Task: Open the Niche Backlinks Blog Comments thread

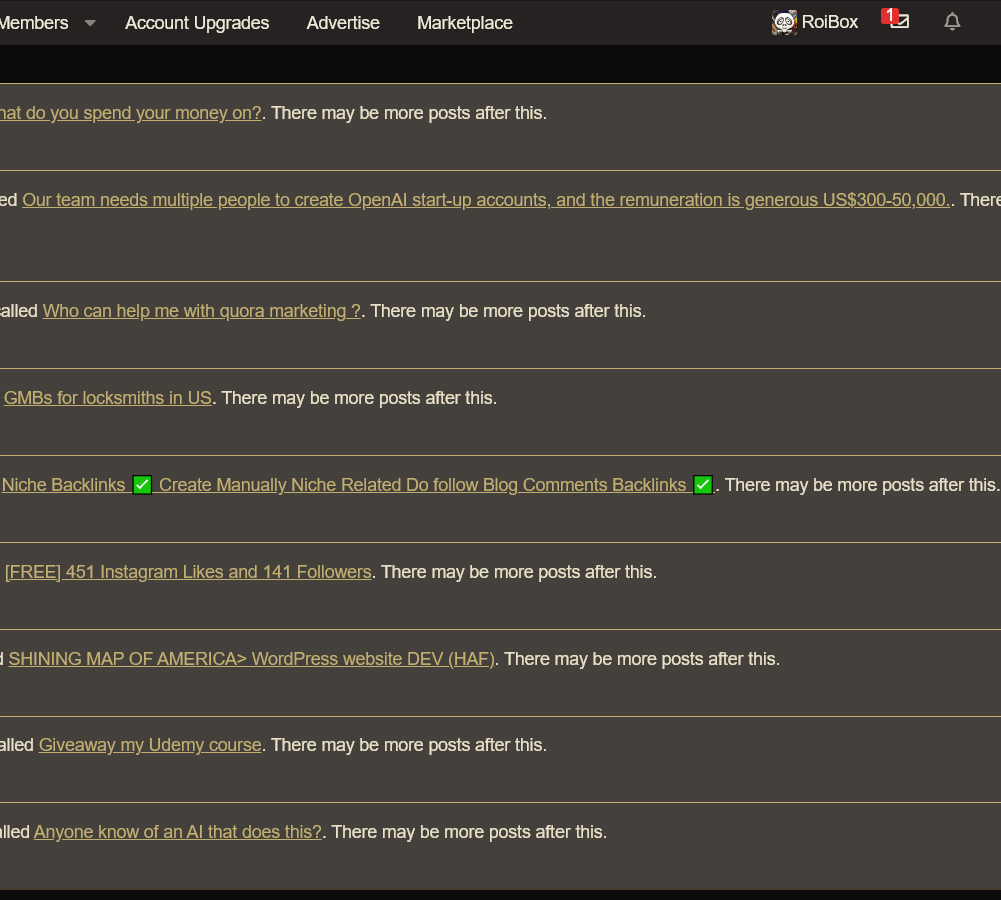Action: click(358, 485)
